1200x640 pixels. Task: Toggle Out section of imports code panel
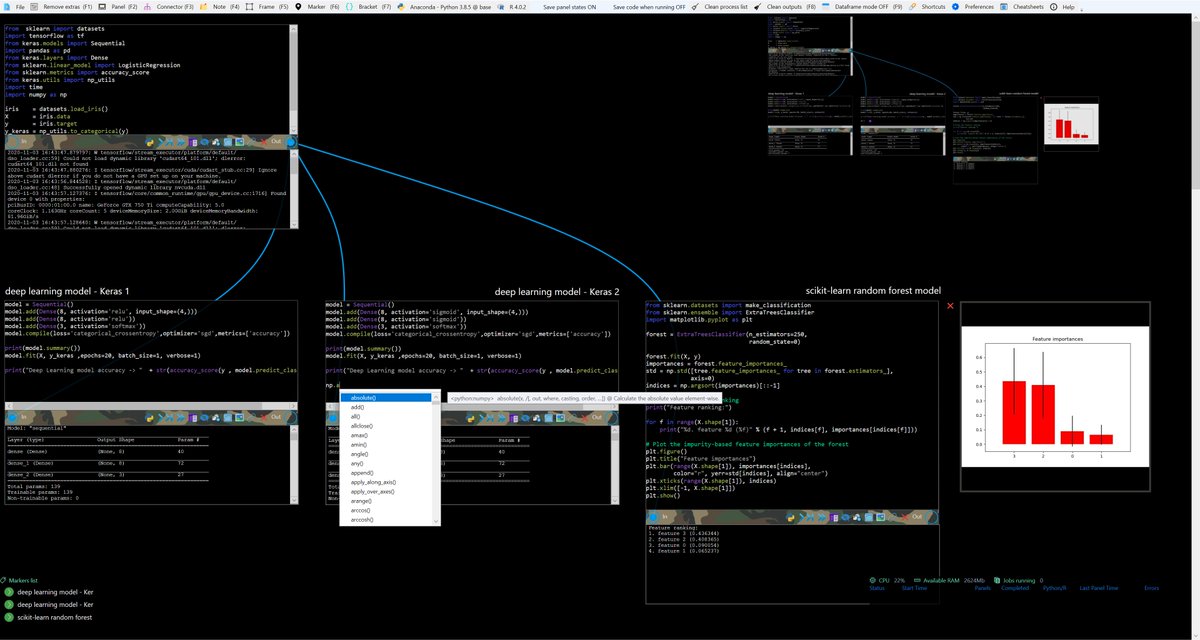[x=276, y=141]
